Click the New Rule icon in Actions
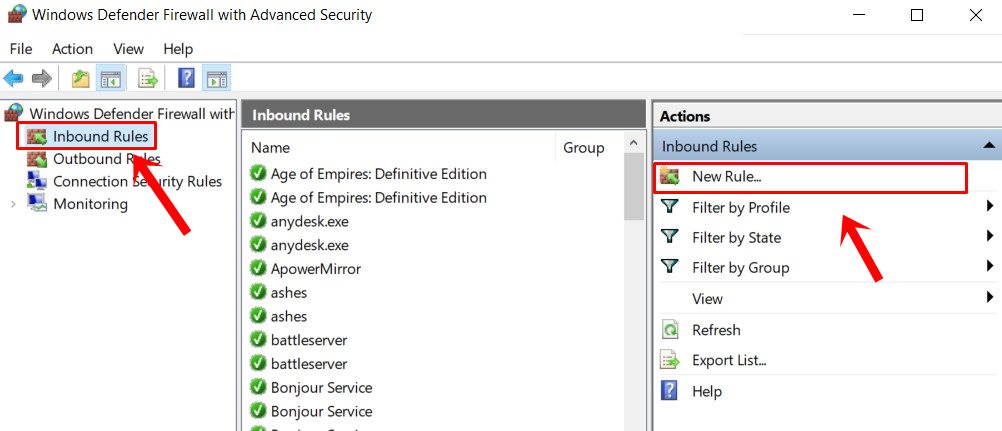1002x431 pixels. (x=669, y=177)
